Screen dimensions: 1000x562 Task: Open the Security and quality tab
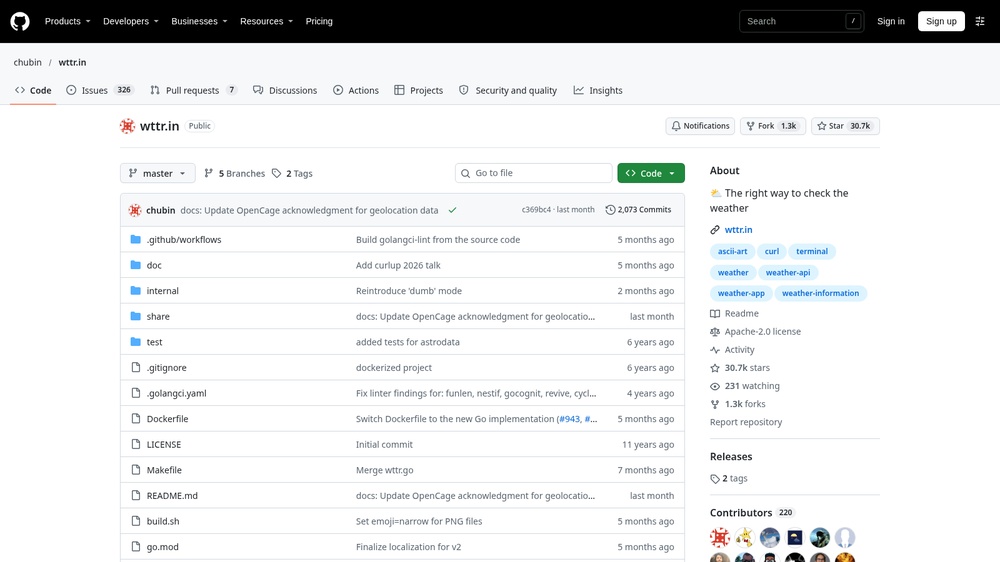point(508,90)
